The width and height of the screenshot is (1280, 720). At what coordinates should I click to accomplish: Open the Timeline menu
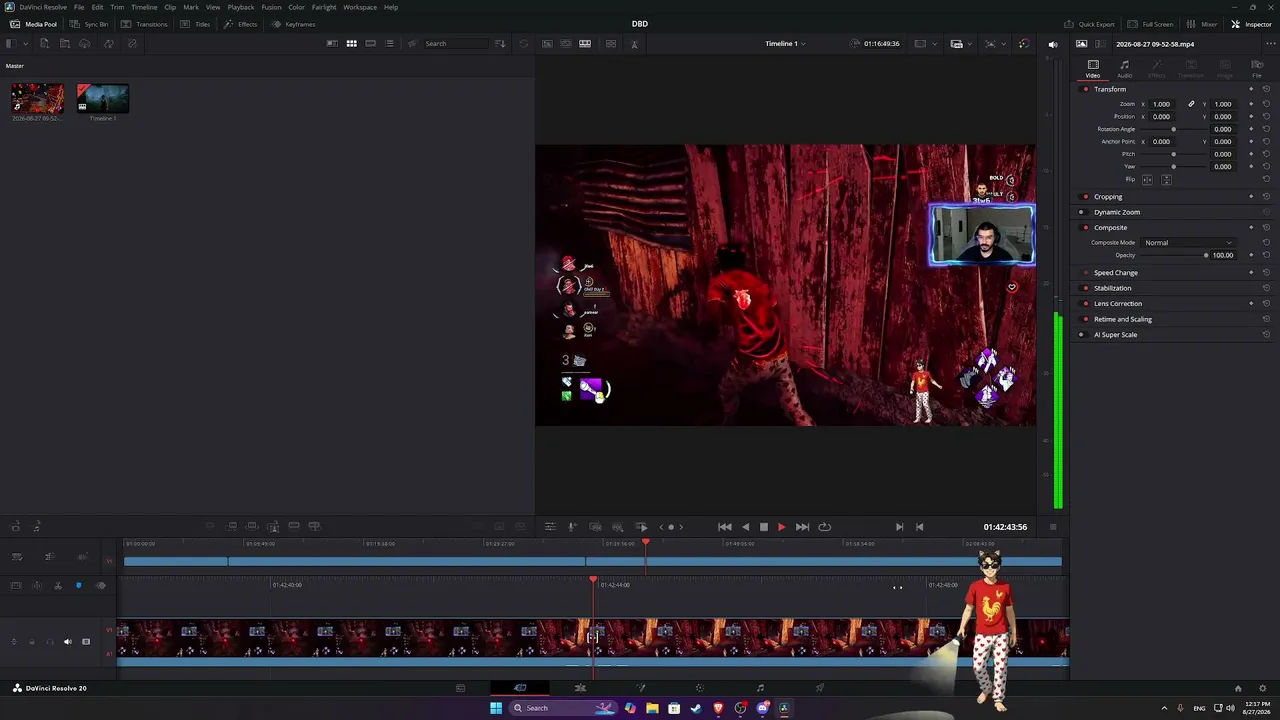tap(144, 7)
